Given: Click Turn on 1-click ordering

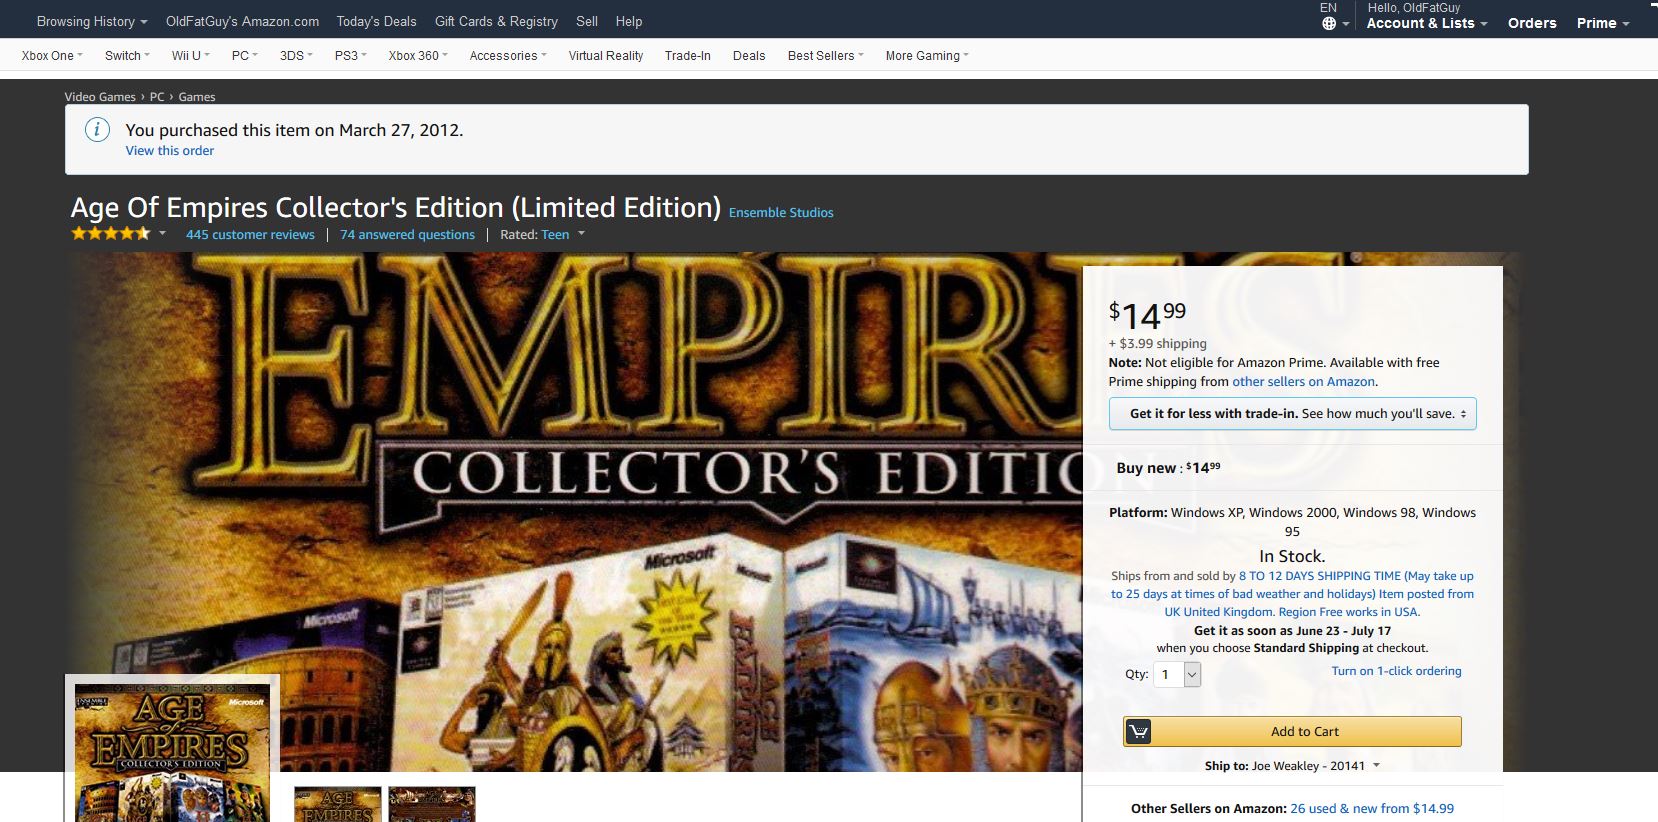Looking at the screenshot, I should (1396, 671).
